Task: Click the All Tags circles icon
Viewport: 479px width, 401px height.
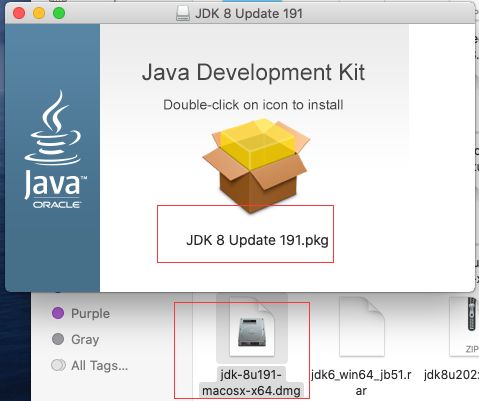Action: point(59,365)
